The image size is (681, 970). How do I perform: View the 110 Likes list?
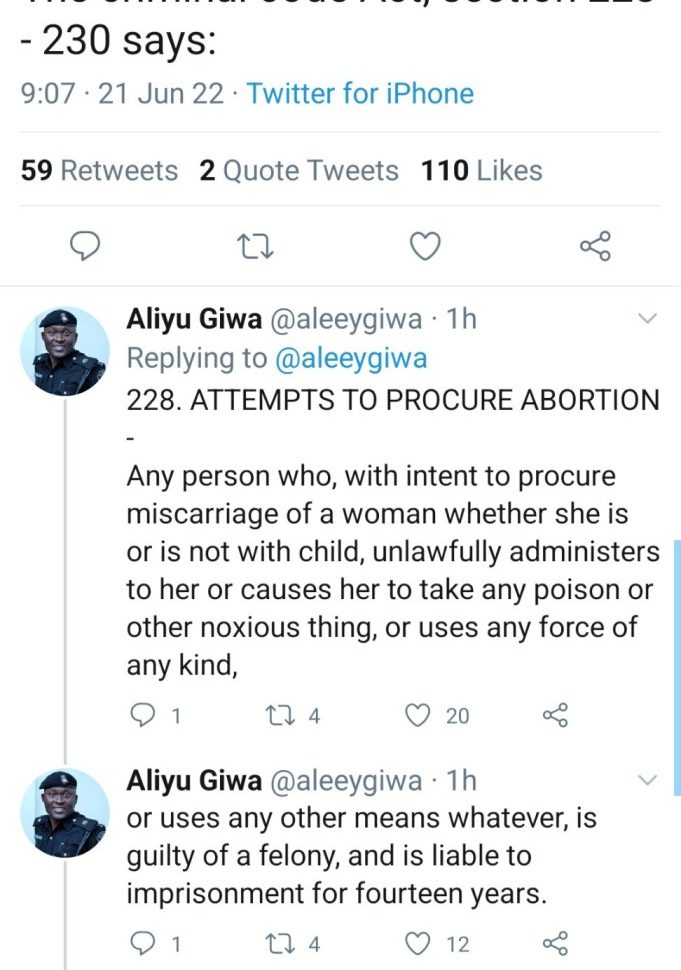482,171
